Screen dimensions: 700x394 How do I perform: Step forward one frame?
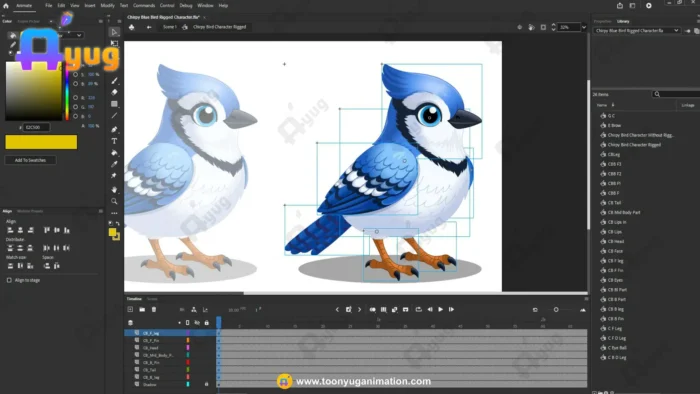[x=451, y=309]
